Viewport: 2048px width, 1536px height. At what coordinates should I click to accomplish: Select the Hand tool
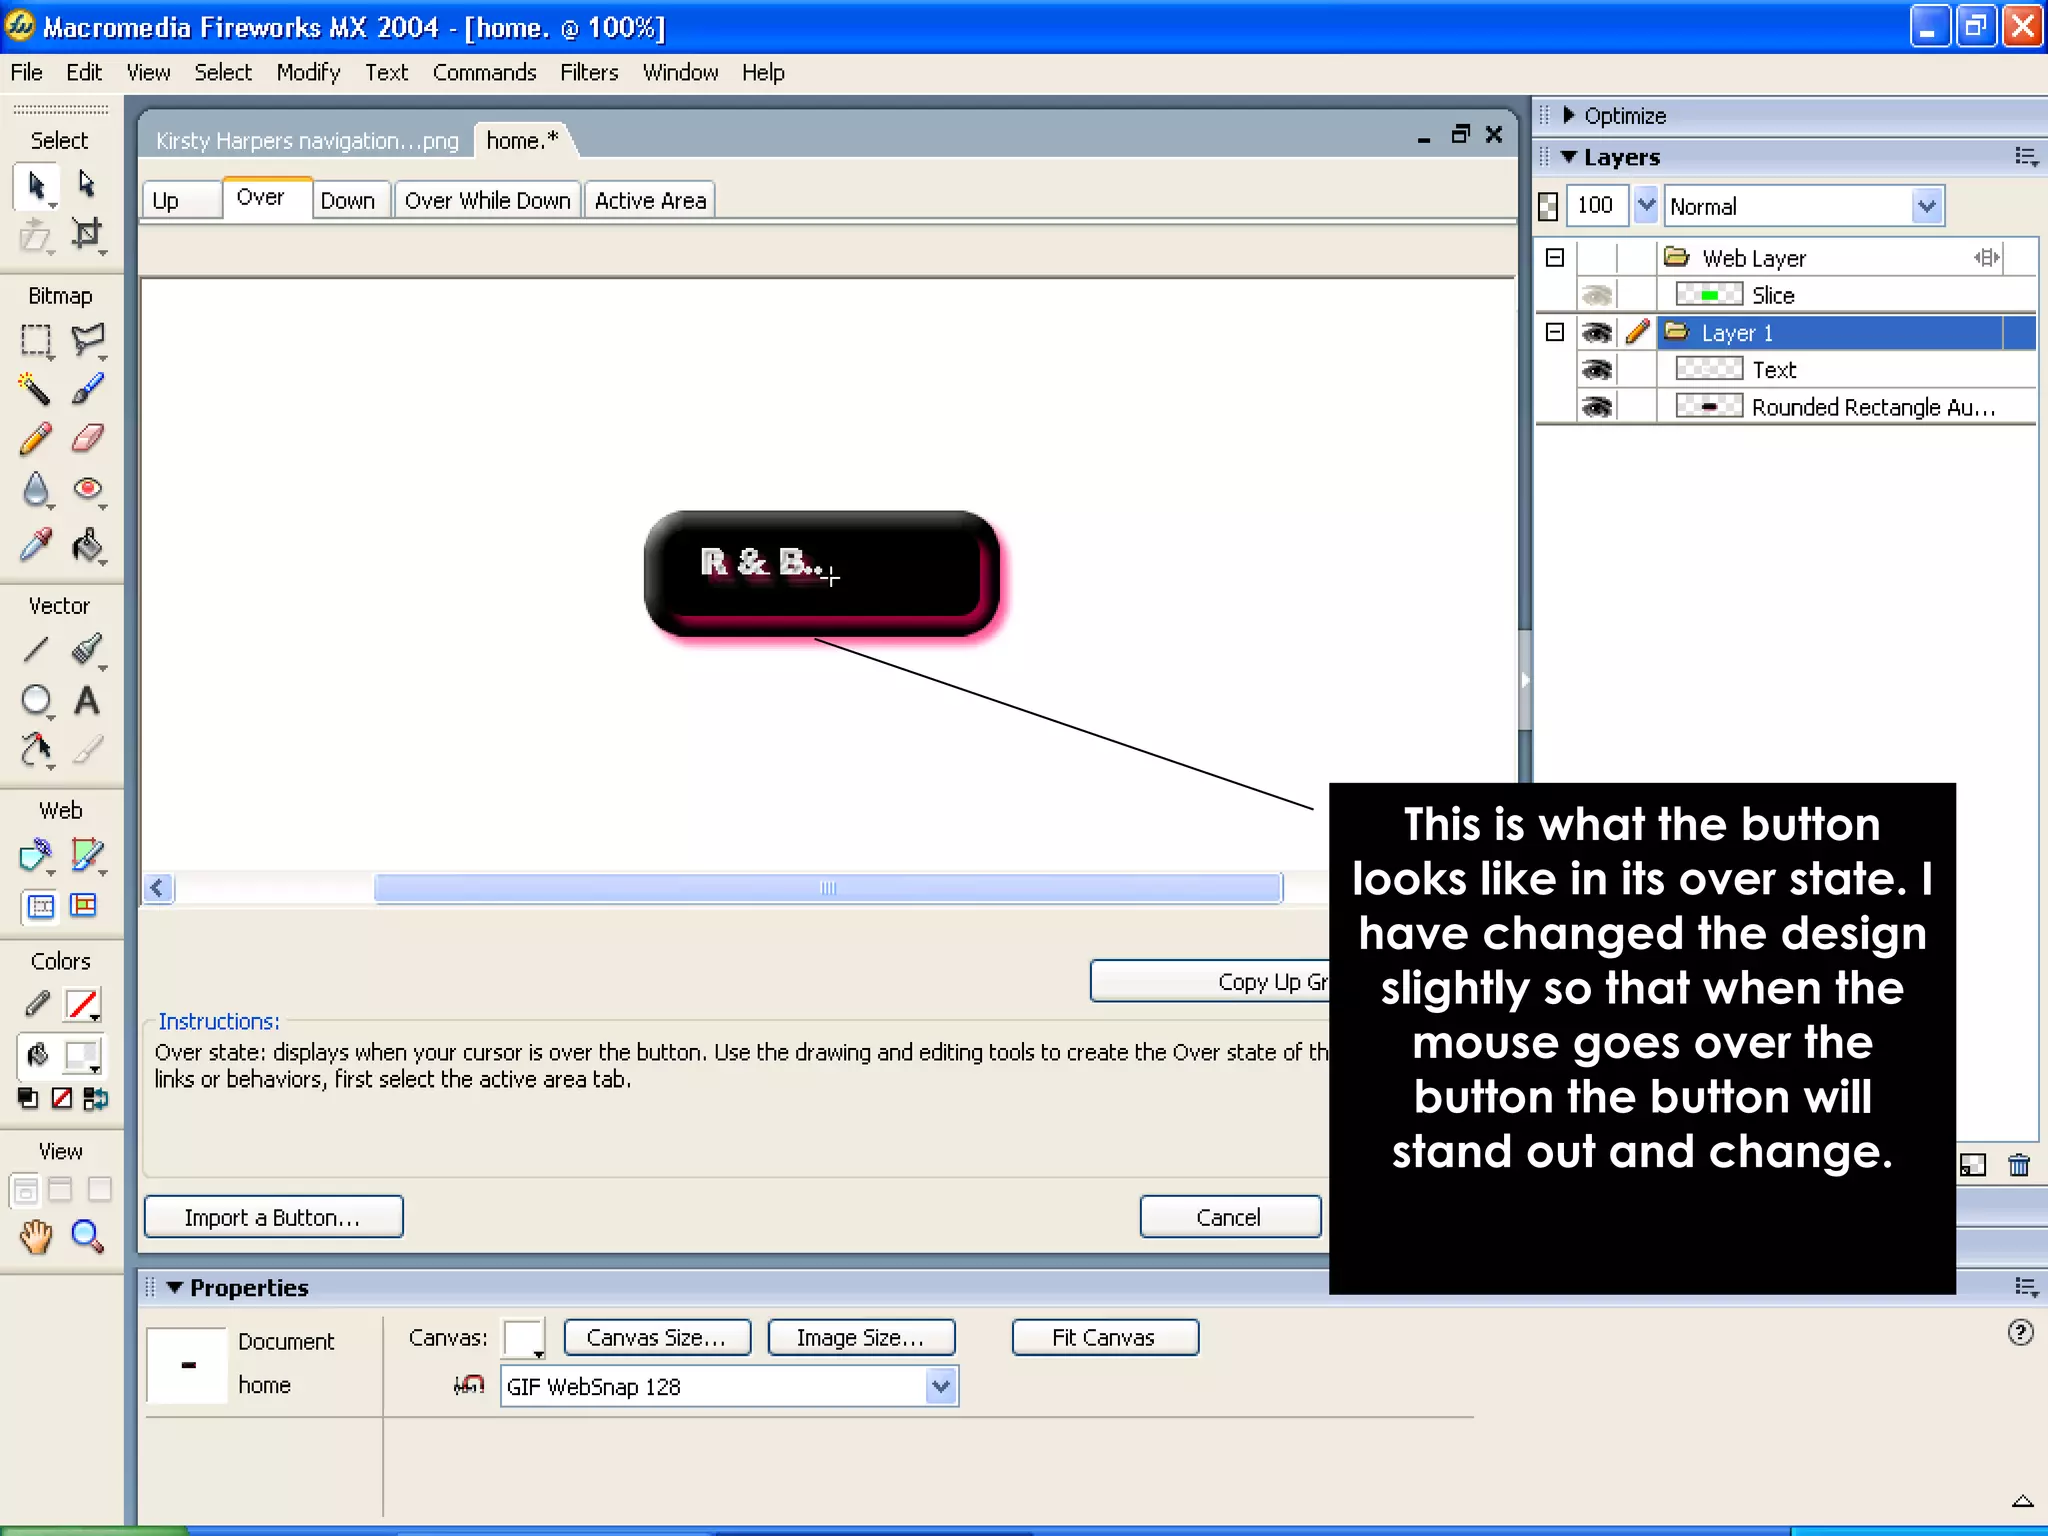36,1237
